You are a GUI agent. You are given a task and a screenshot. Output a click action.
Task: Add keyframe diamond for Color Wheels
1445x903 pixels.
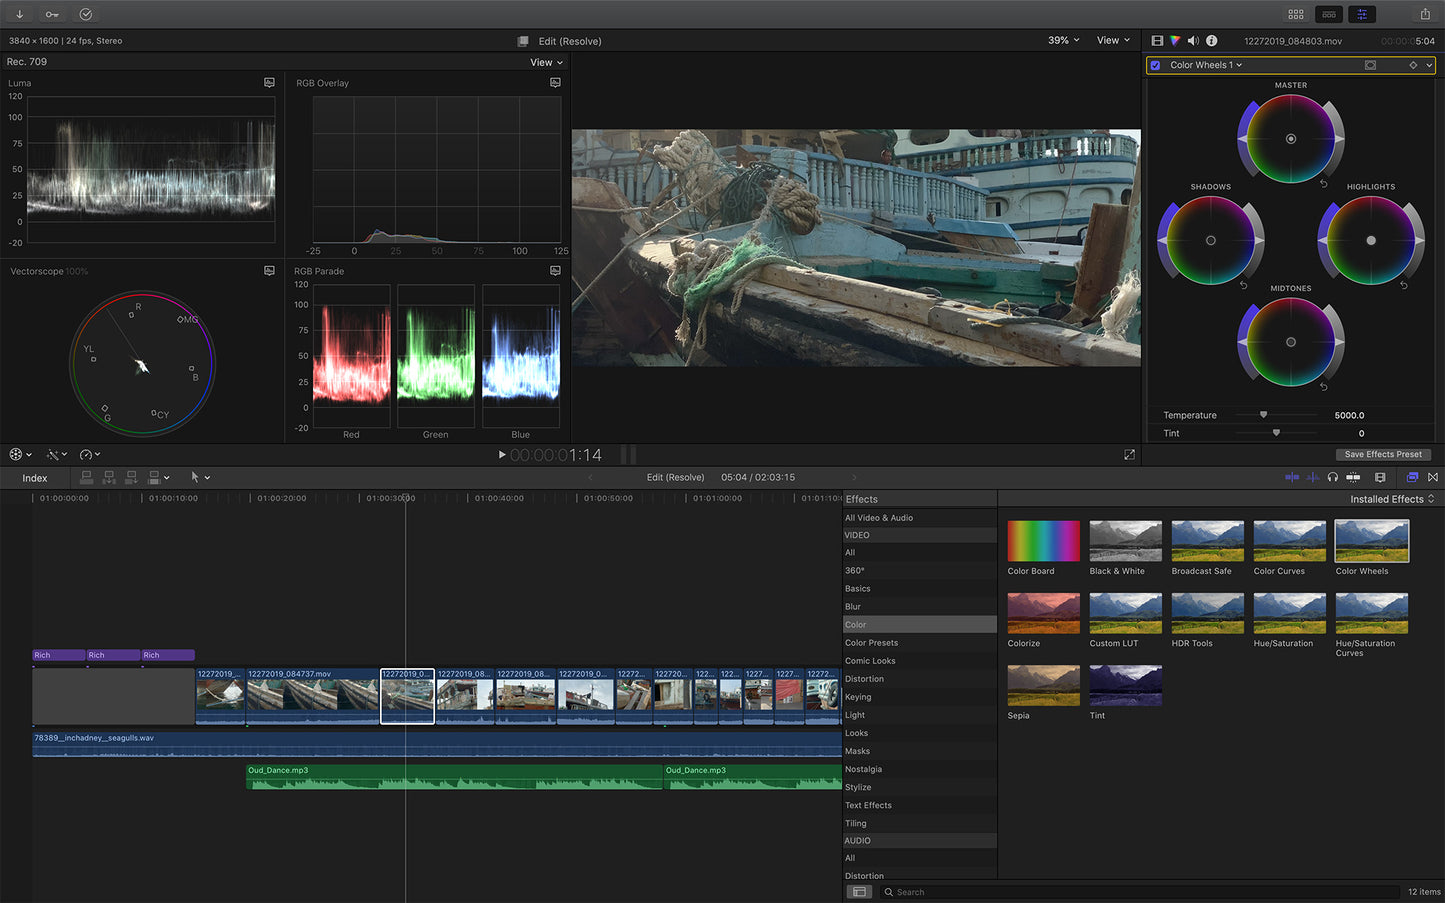coord(1413,65)
